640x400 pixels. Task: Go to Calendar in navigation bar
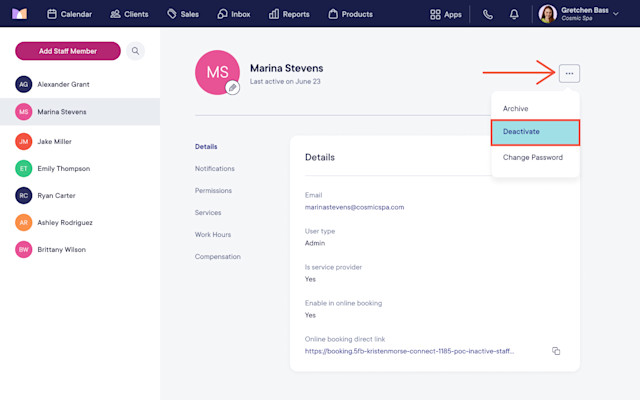pos(69,14)
